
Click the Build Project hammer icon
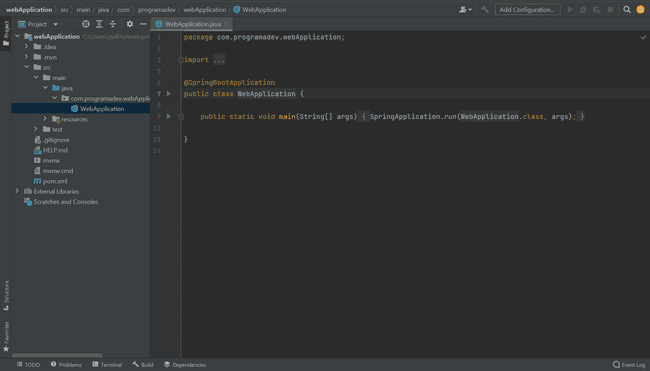(485, 9)
